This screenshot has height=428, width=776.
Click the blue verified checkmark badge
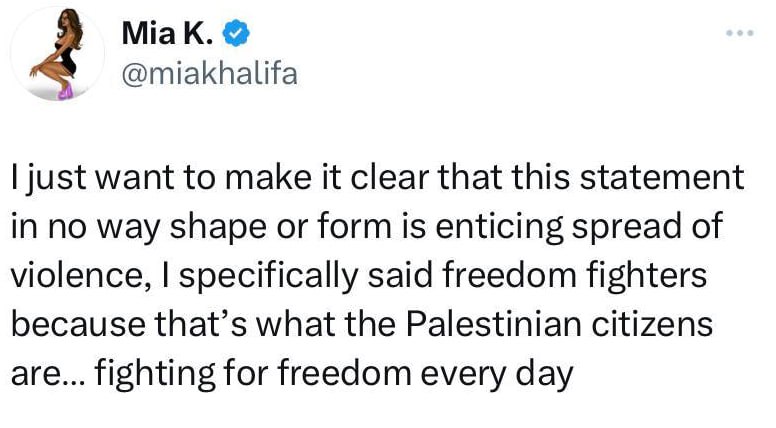click(x=236, y=33)
